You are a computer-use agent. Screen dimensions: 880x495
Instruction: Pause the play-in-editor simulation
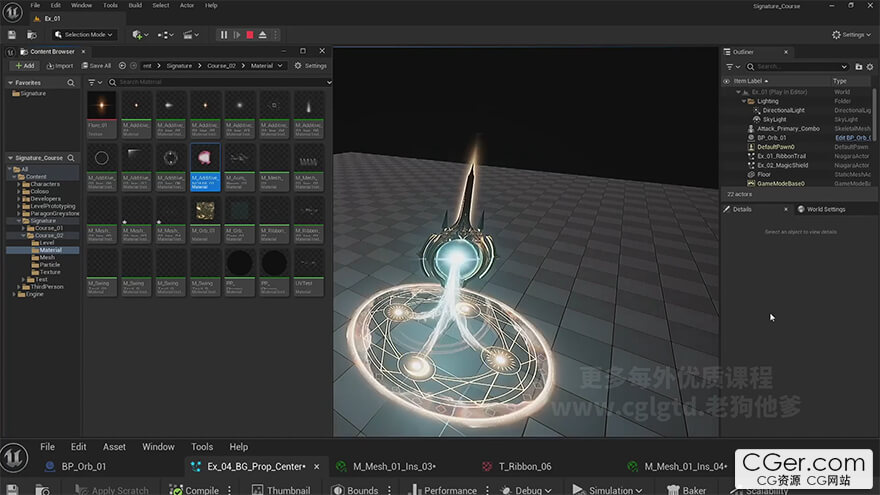pos(224,35)
